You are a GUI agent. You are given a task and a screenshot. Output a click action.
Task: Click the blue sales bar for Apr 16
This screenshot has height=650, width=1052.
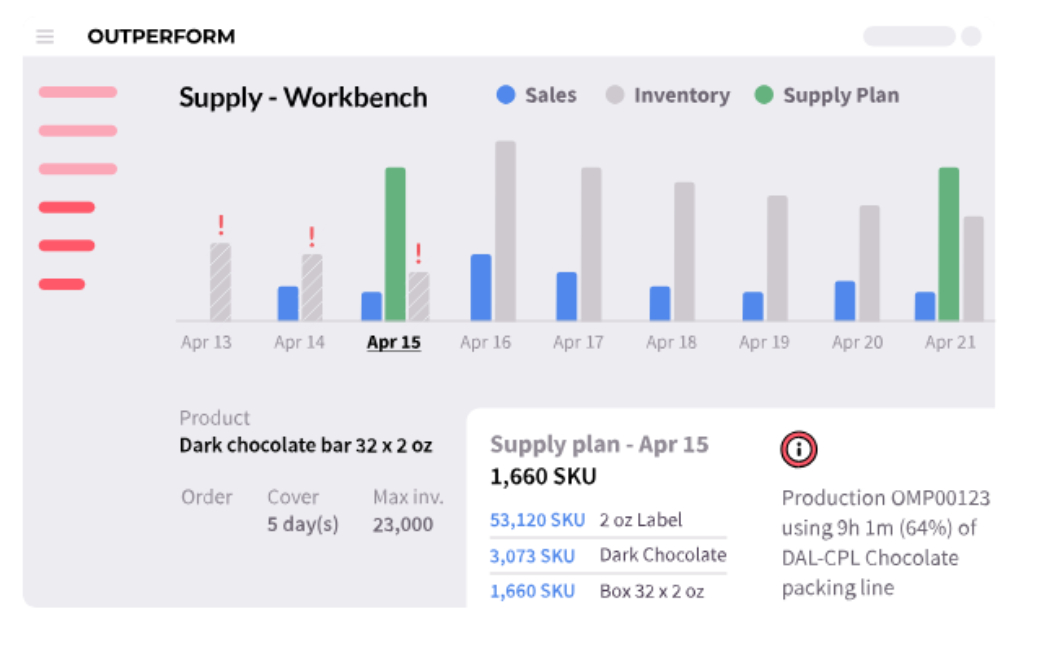pyautogui.click(x=481, y=288)
